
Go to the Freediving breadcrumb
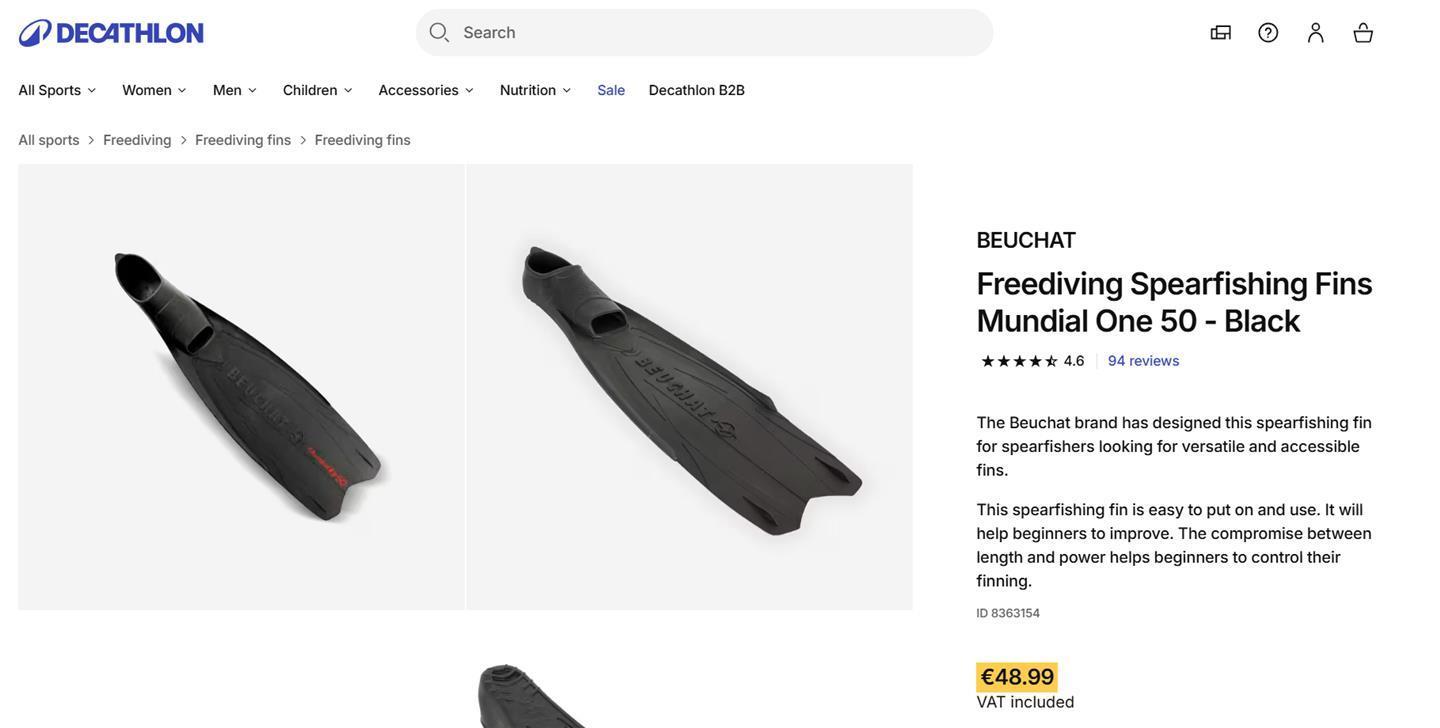[x=137, y=140]
